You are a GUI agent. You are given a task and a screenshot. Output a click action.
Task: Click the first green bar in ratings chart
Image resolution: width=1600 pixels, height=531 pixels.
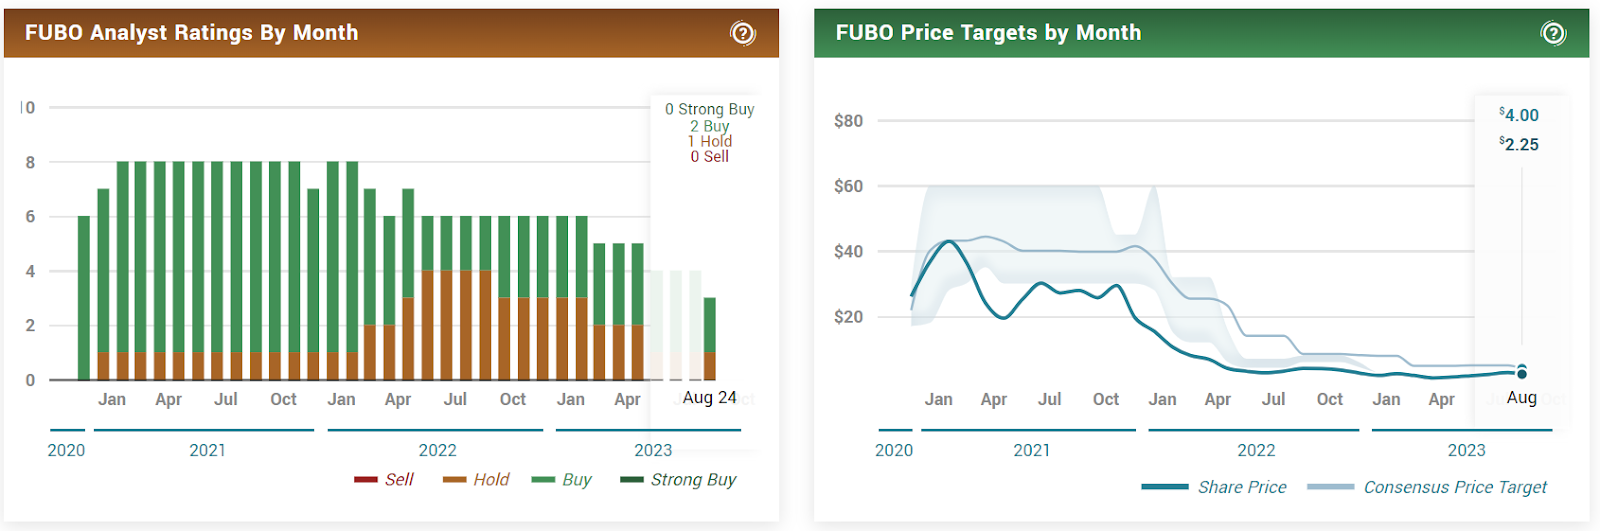84,298
